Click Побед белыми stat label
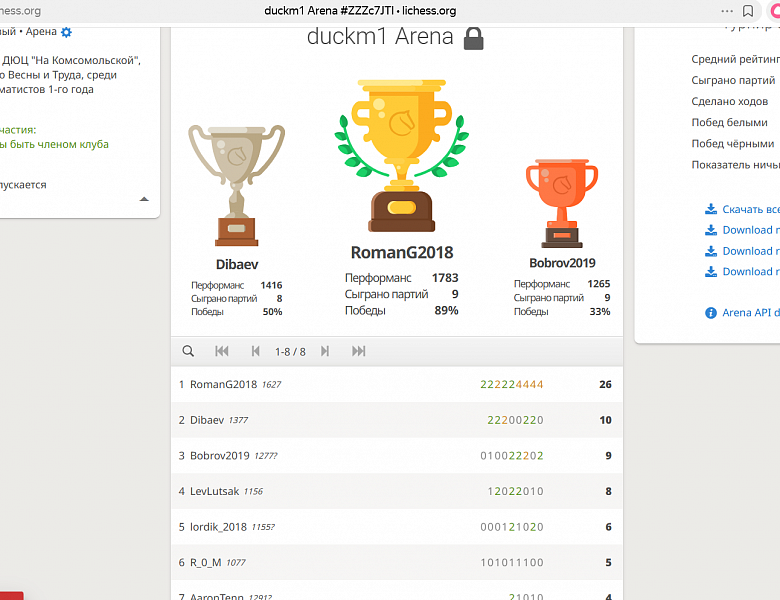Image resolution: width=780 pixels, height=600 pixels. coord(729,122)
